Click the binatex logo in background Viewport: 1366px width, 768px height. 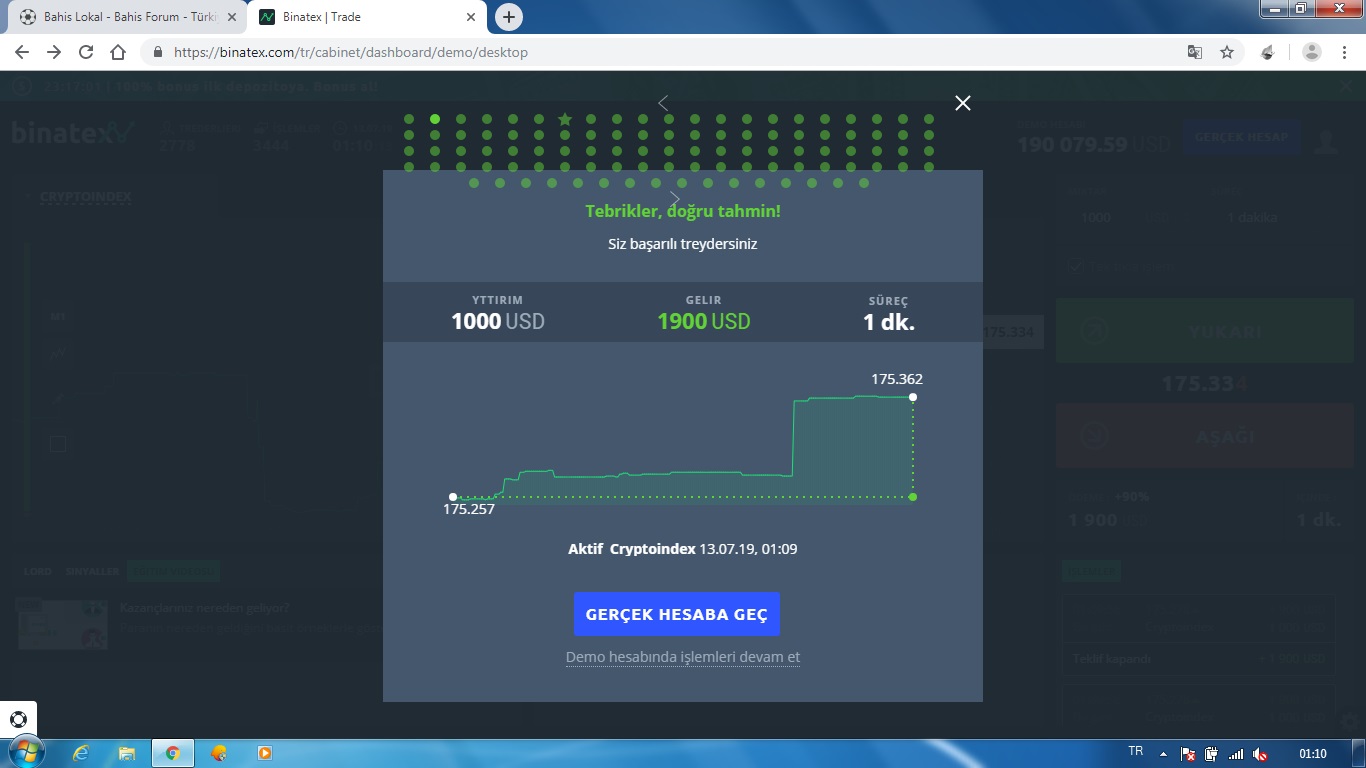tap(72, 131)
